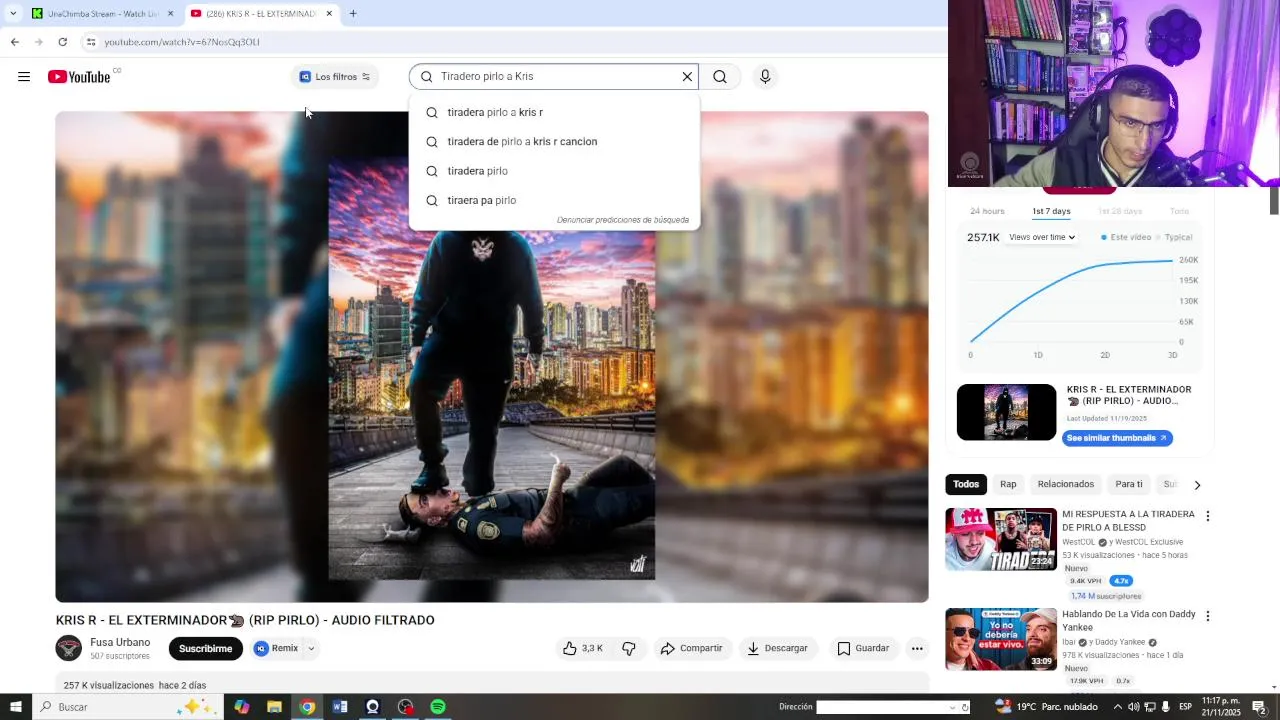The height and width of the screenshot is (720, 1280).
Task: Select the 'Para ti' filter chip
Action: coord(1129,484)
